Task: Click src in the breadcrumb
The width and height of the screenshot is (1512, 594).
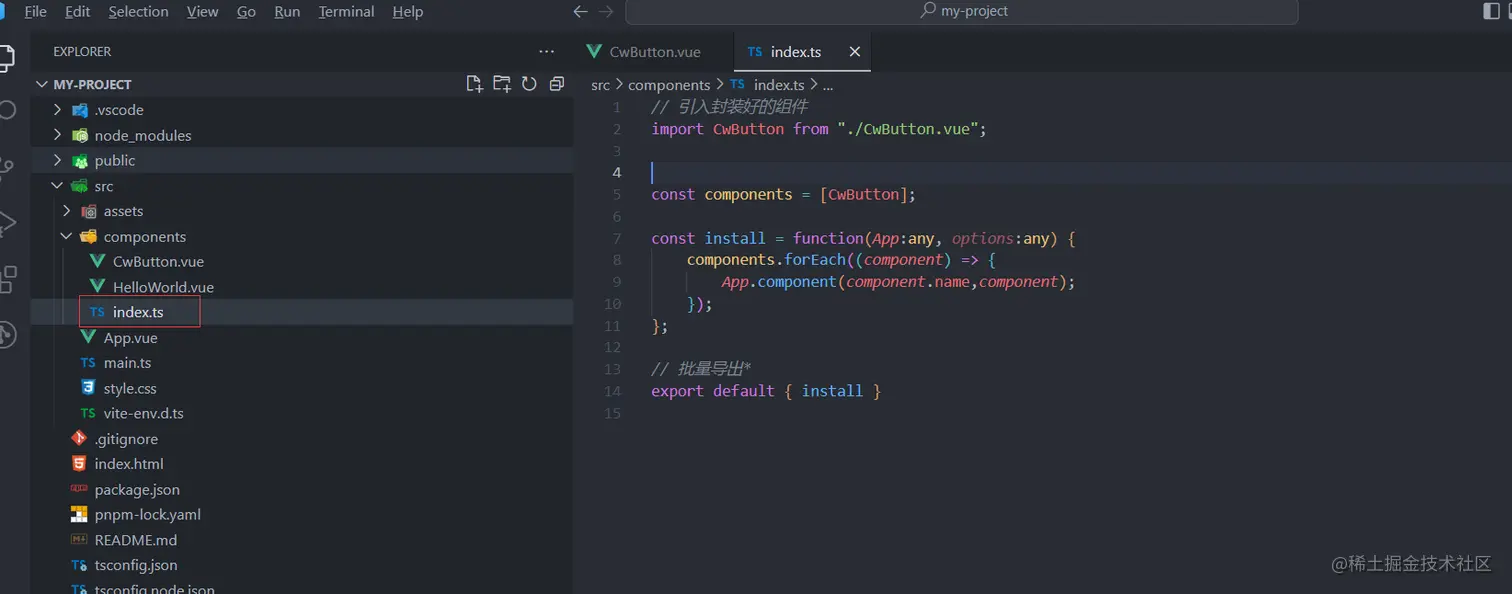Action: (x=600, y=85)
